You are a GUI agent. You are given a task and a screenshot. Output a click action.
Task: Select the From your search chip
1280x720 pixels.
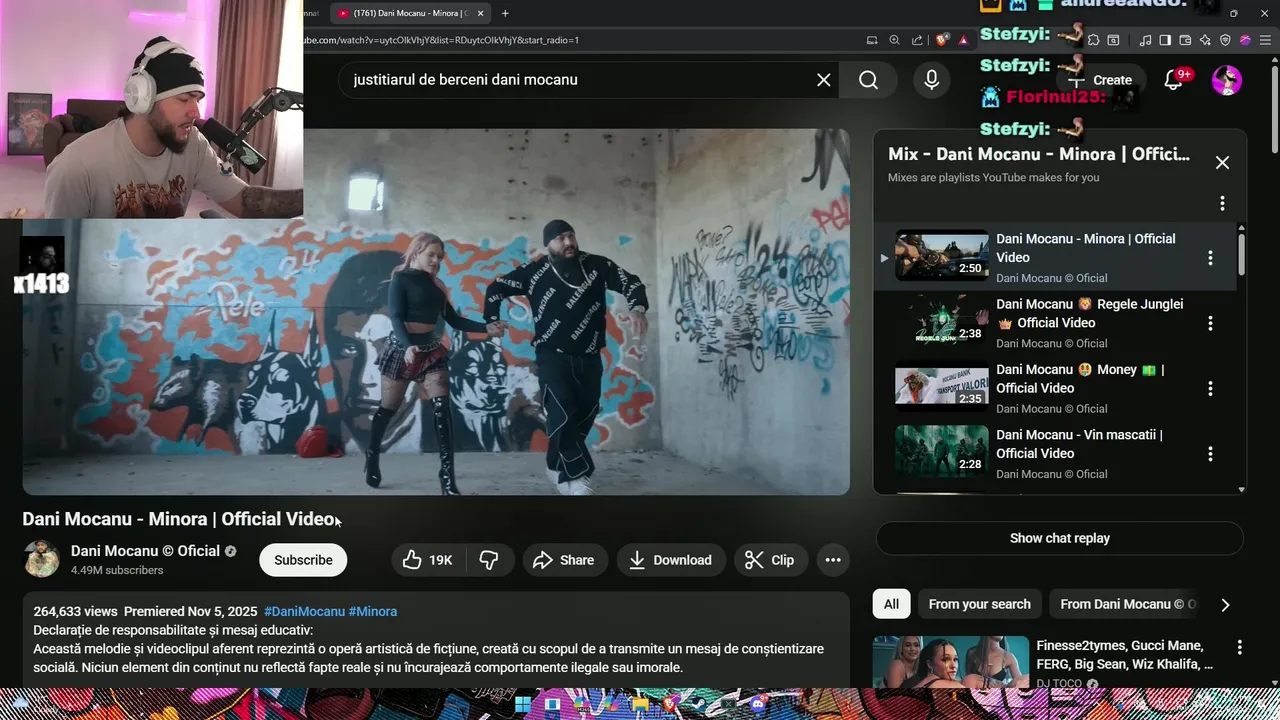click(979, 604)
